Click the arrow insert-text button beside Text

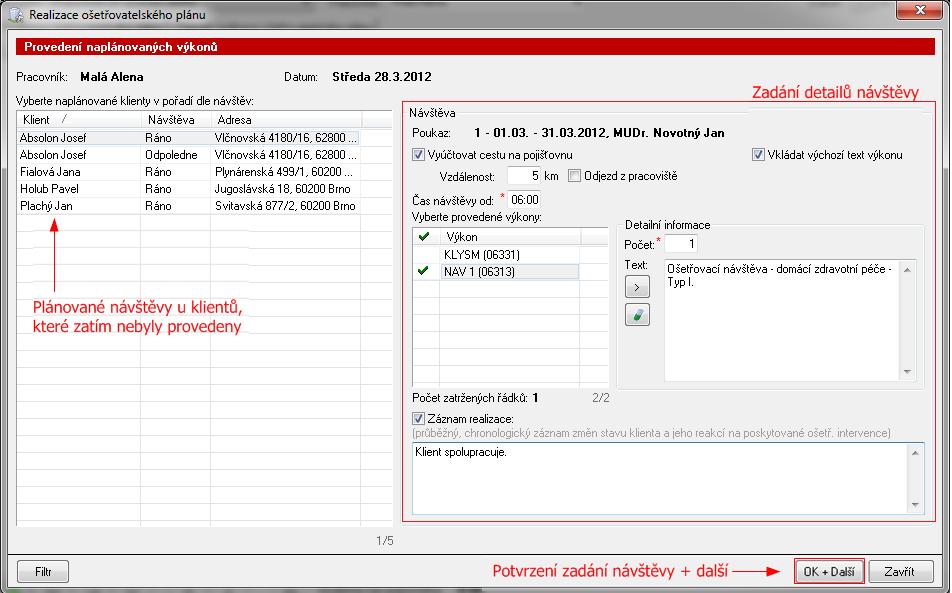(637, 287)
